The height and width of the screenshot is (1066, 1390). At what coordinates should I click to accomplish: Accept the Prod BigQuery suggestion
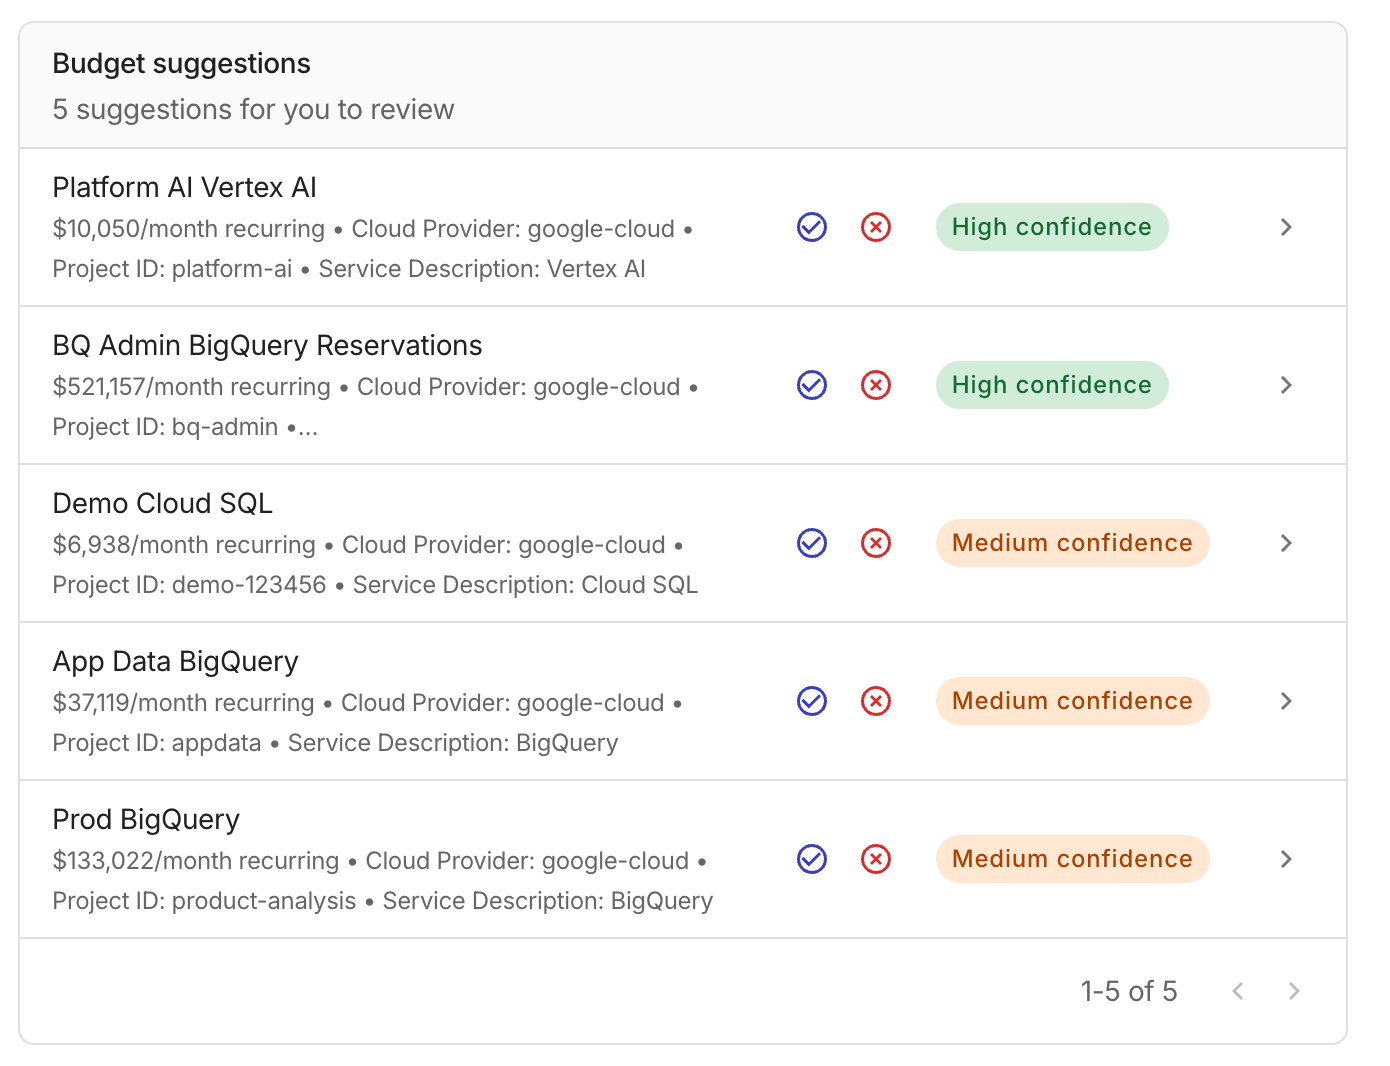coord(812,859)
